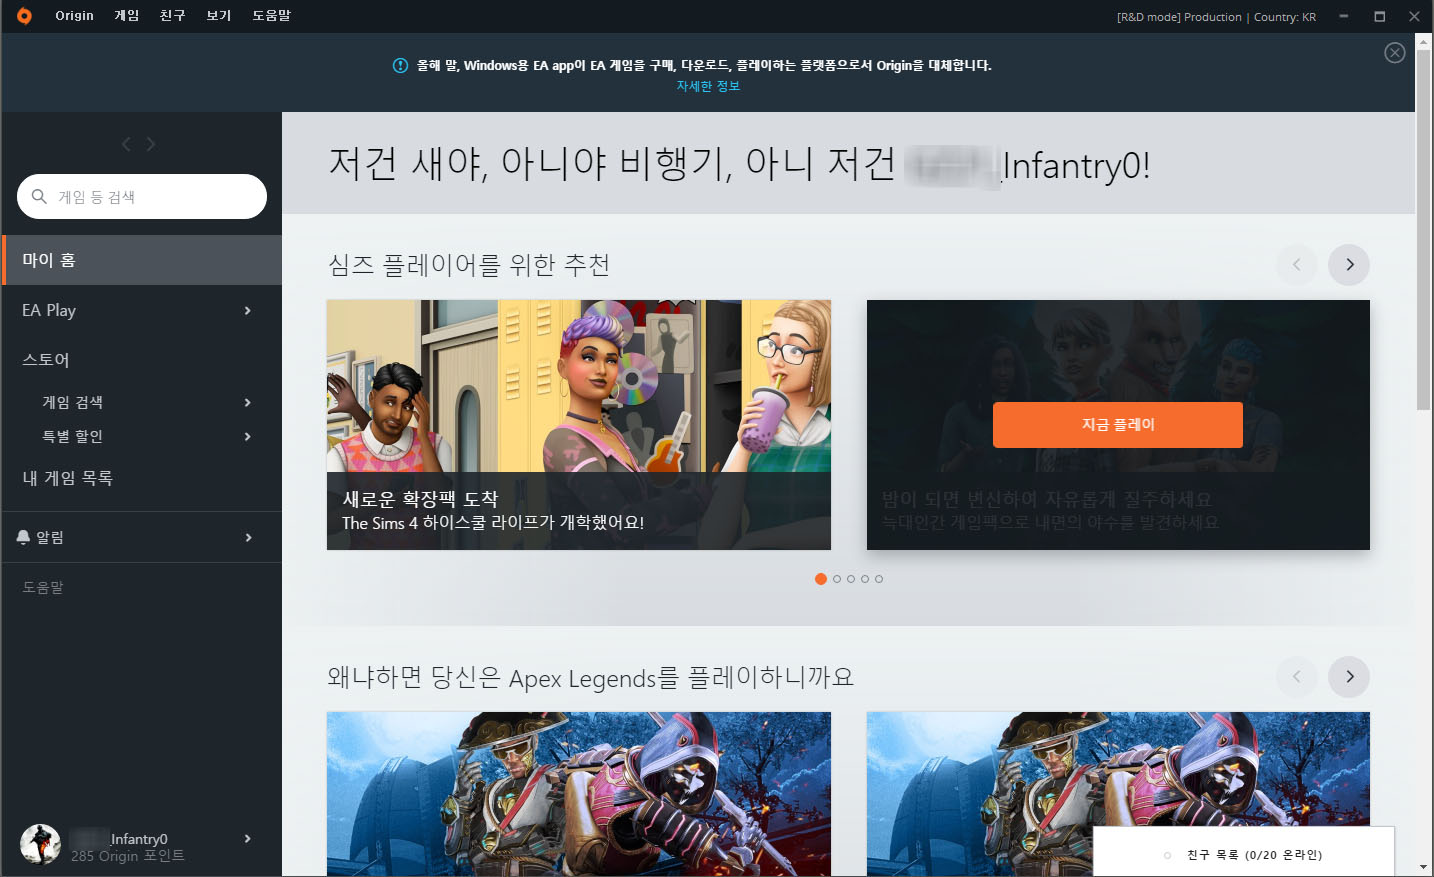Click the 285 Origin 포인트 text
1434x877 pixels.
pos(128,856)
